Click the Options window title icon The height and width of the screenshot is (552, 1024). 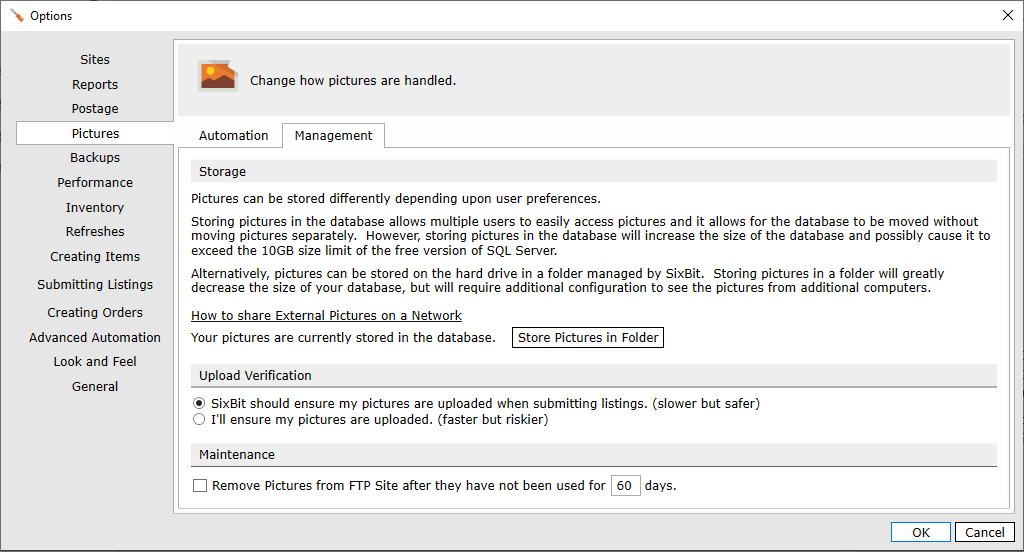[17, 16]
